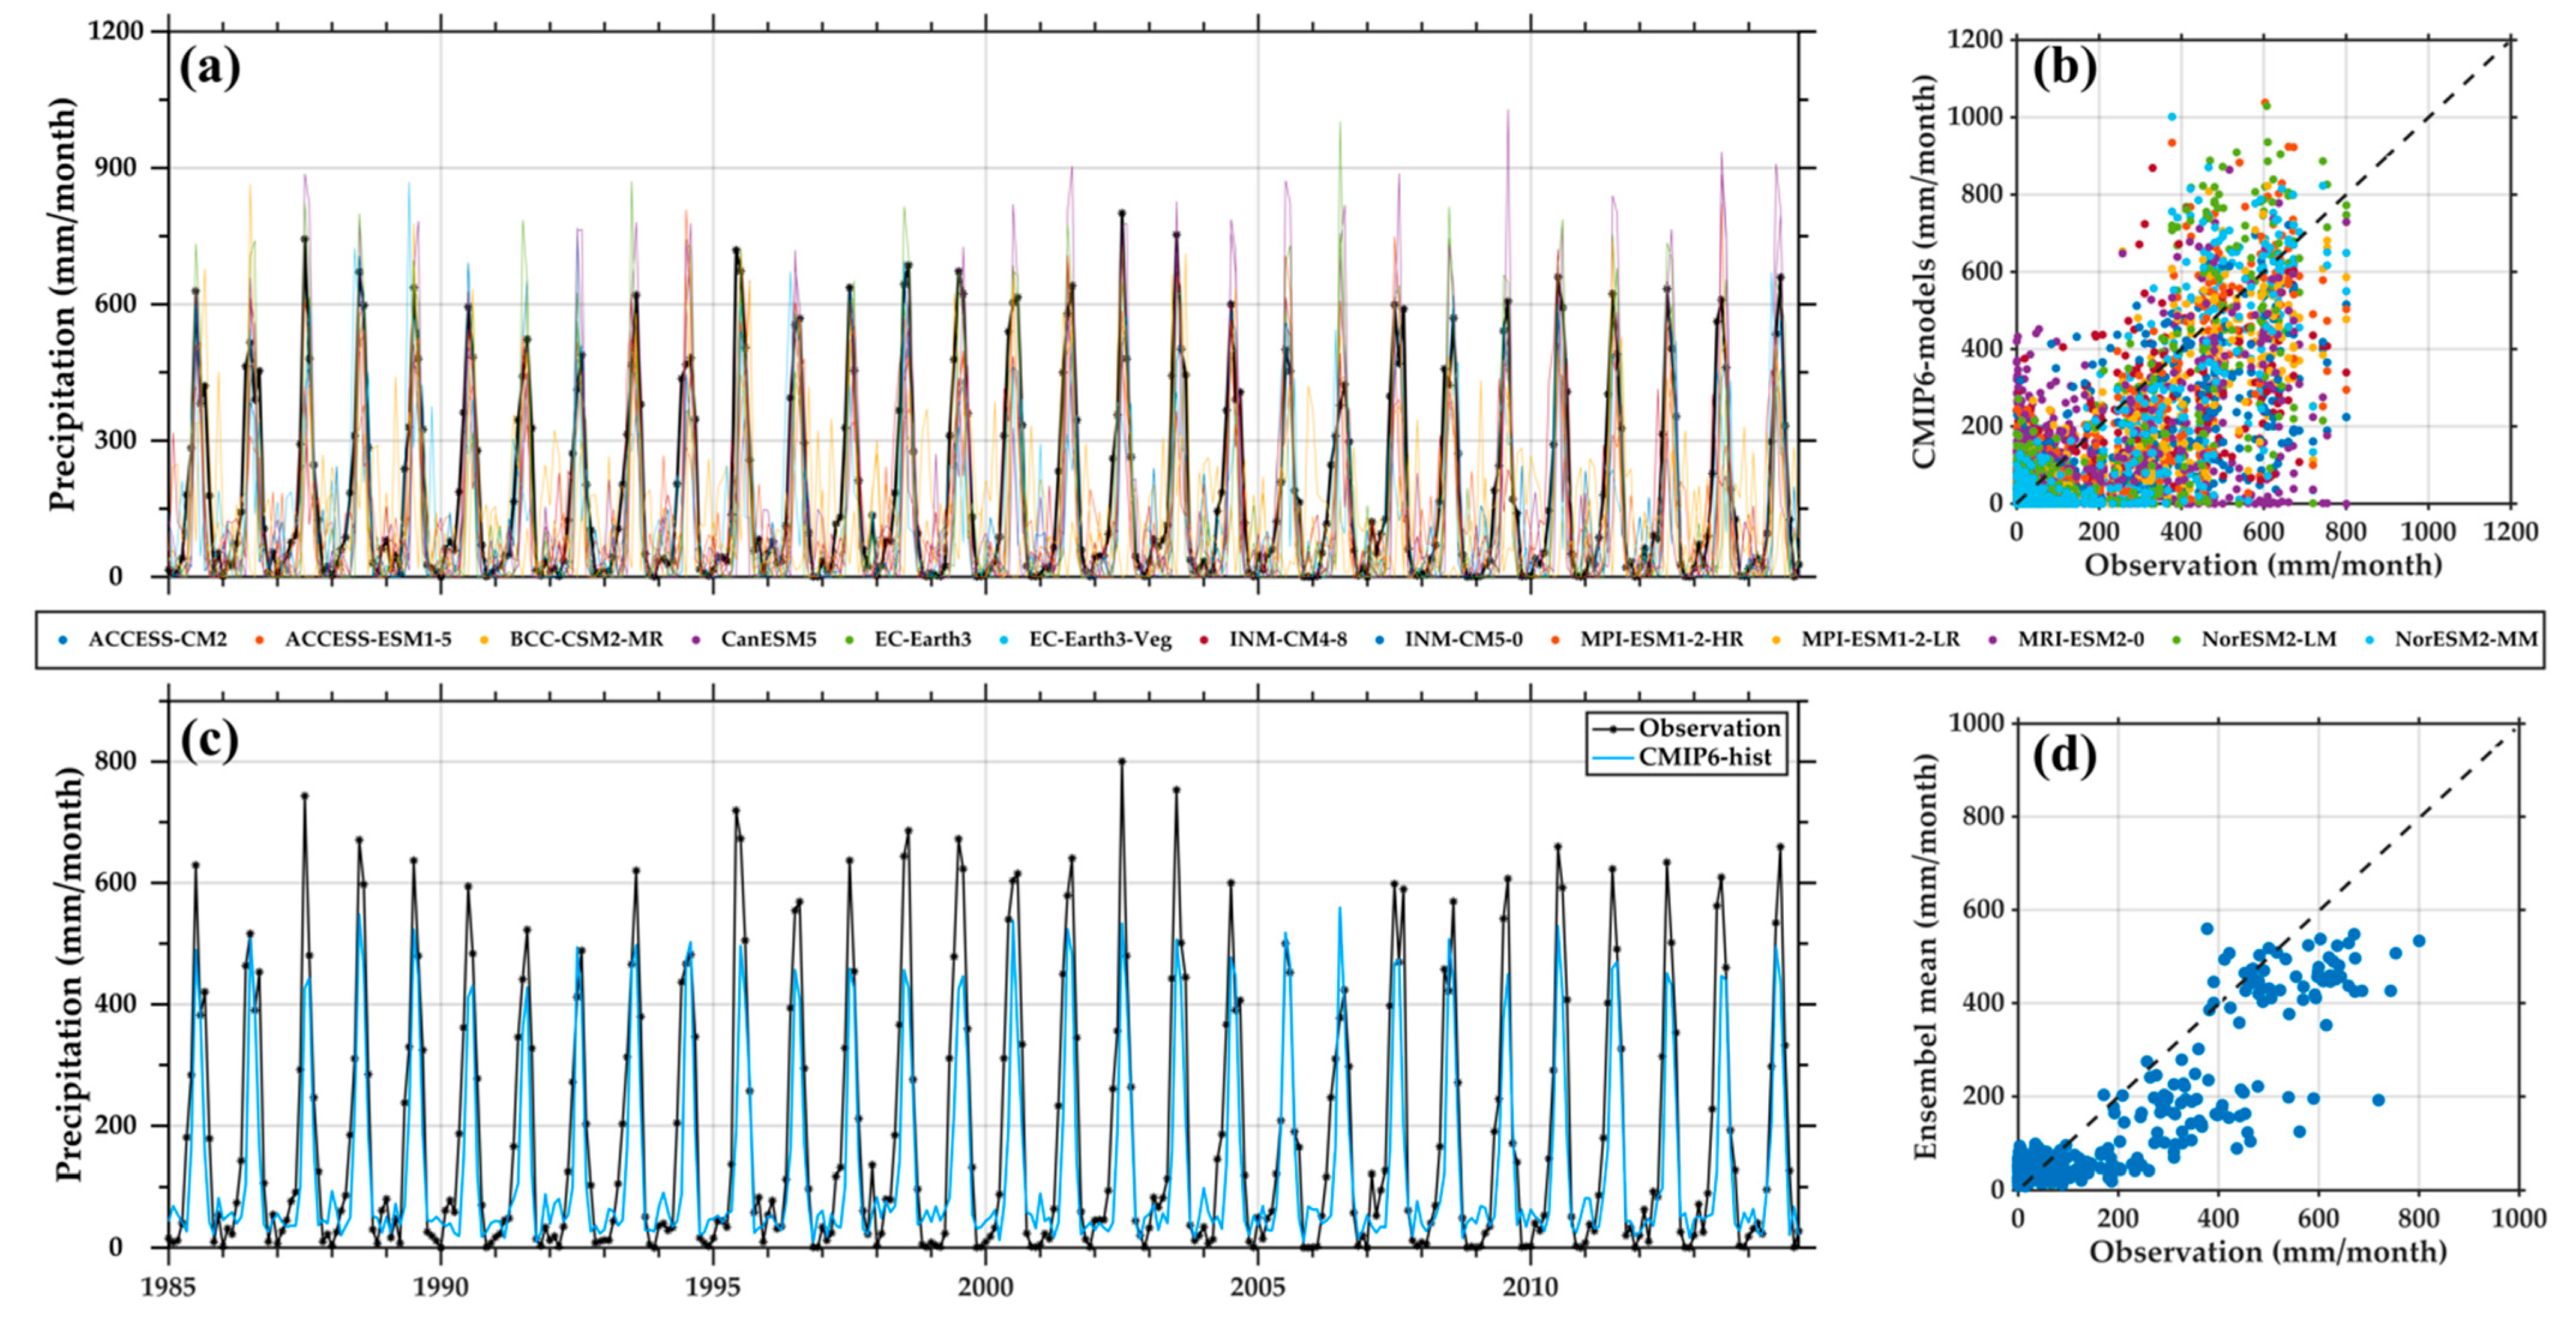Select the NorESM2-LM legend label
Viewport: 2576px width, 1329px height.
(2268, 640)
